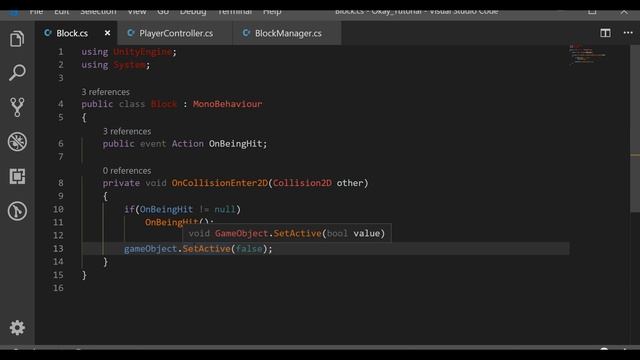Click gameObject on line 13
Screen dimensions: 640x360
point(150,249)
